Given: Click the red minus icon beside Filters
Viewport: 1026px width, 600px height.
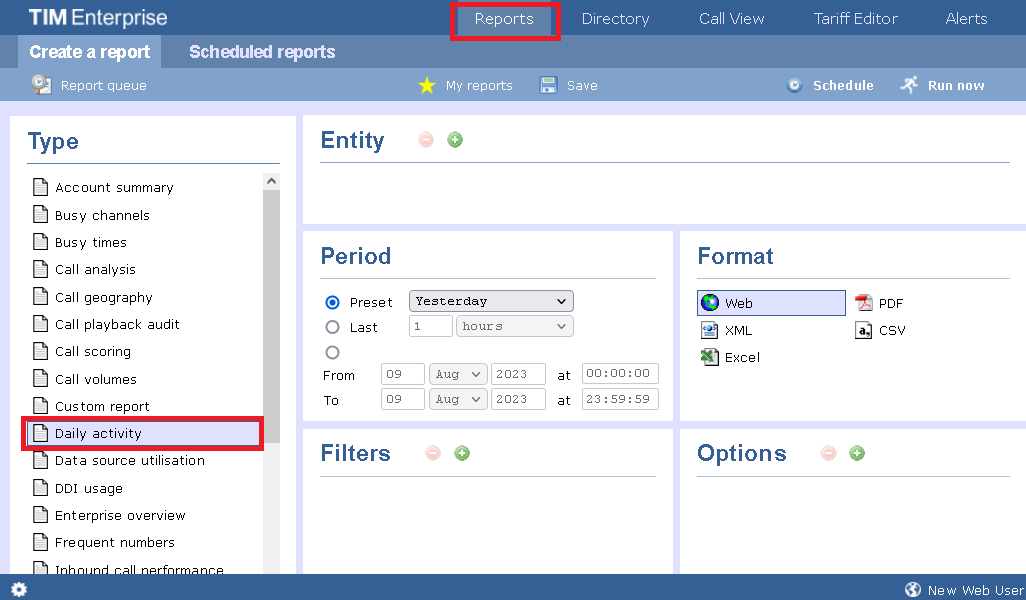Looking at the screenshot, I should point(433,453).
